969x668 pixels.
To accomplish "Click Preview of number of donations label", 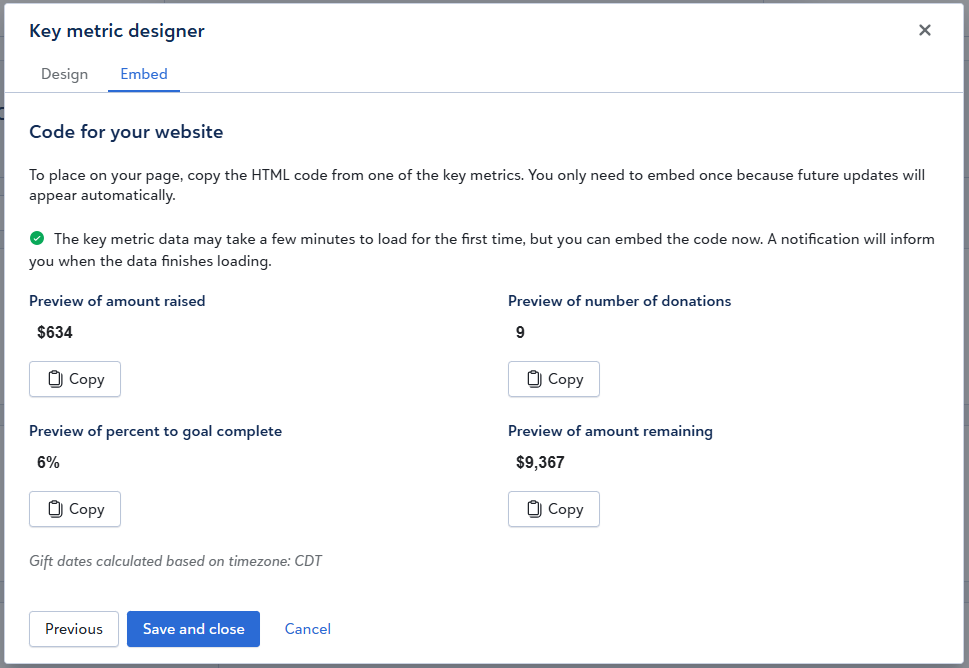I will point(619,301).
